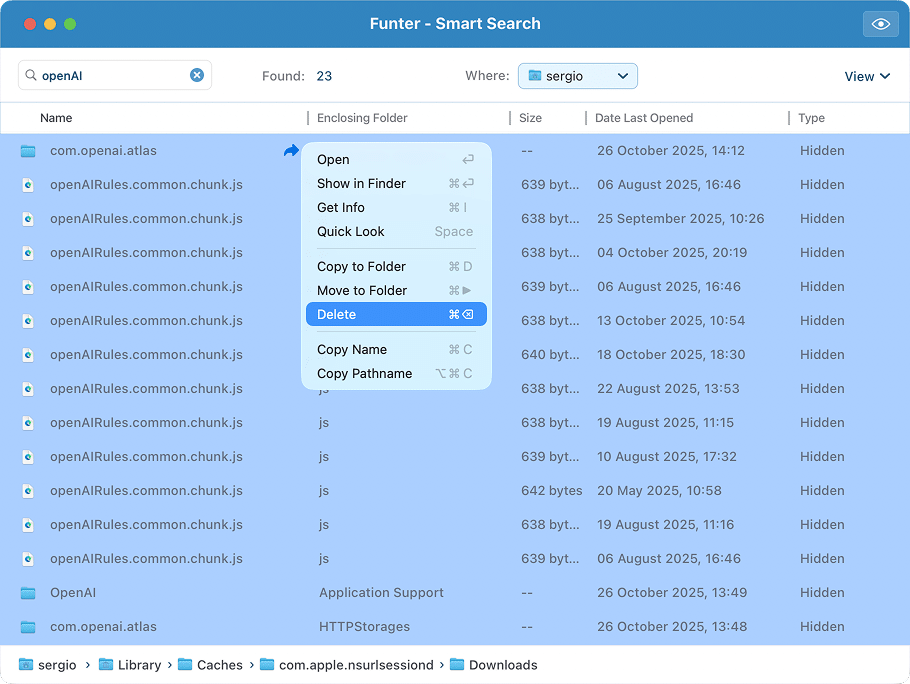Toggle hidden files visibility eye button
Viewport: 910px width, 684px height.
(880, 24)
